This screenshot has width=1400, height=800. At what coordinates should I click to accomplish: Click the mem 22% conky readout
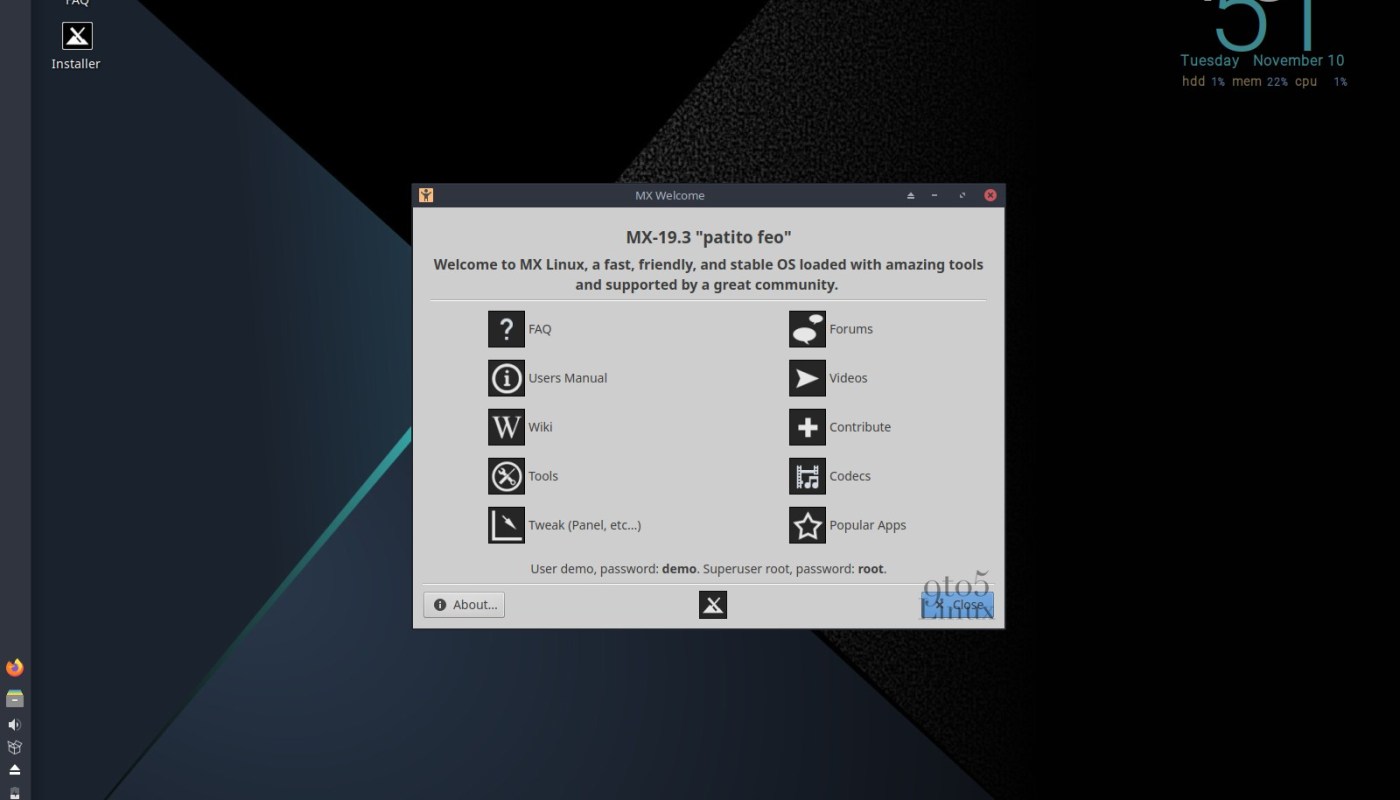(x=1260, y=82)
